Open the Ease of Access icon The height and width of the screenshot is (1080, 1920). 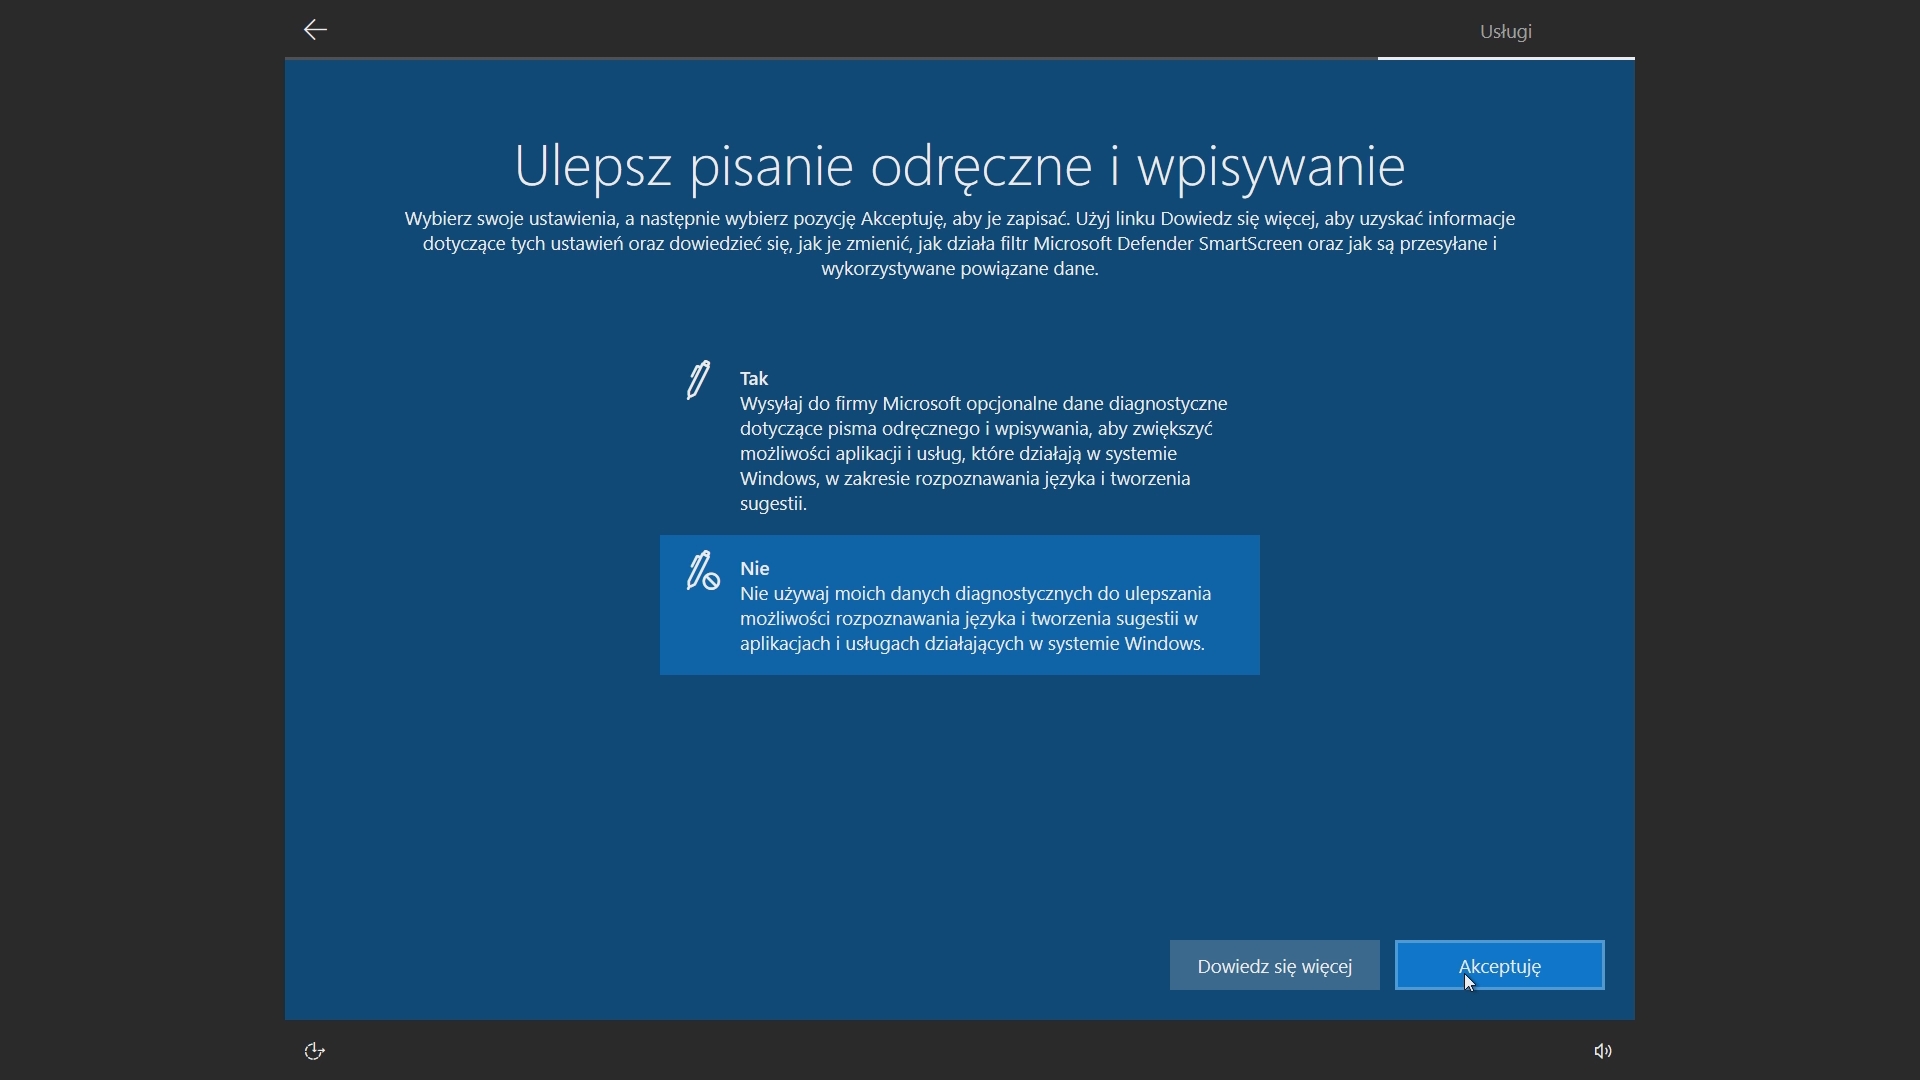coord(314,1051)
